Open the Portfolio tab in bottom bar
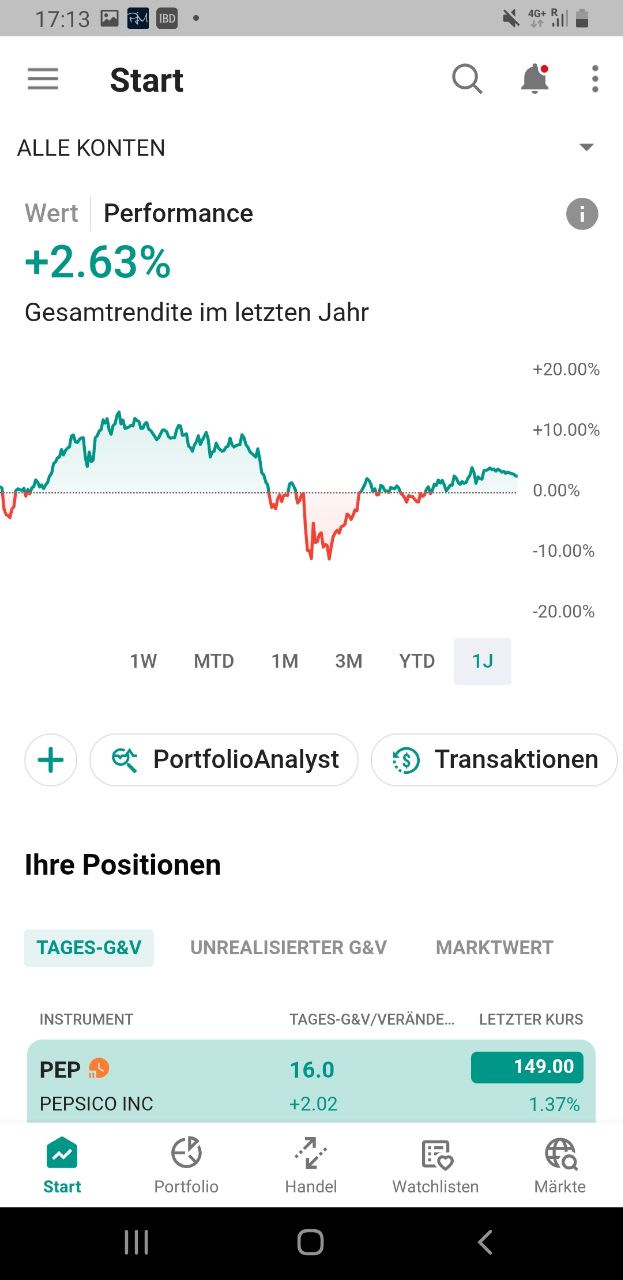The image size is (623, 1280). (186, 1166)
